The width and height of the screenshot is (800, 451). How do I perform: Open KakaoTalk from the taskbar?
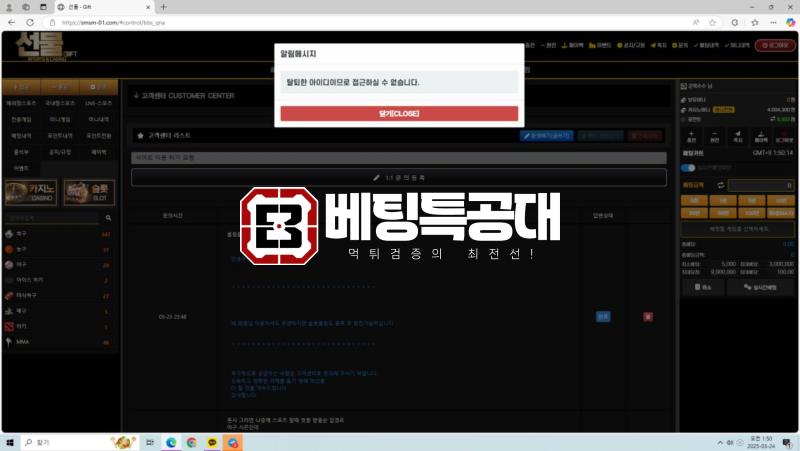click(x=212, y=442)
